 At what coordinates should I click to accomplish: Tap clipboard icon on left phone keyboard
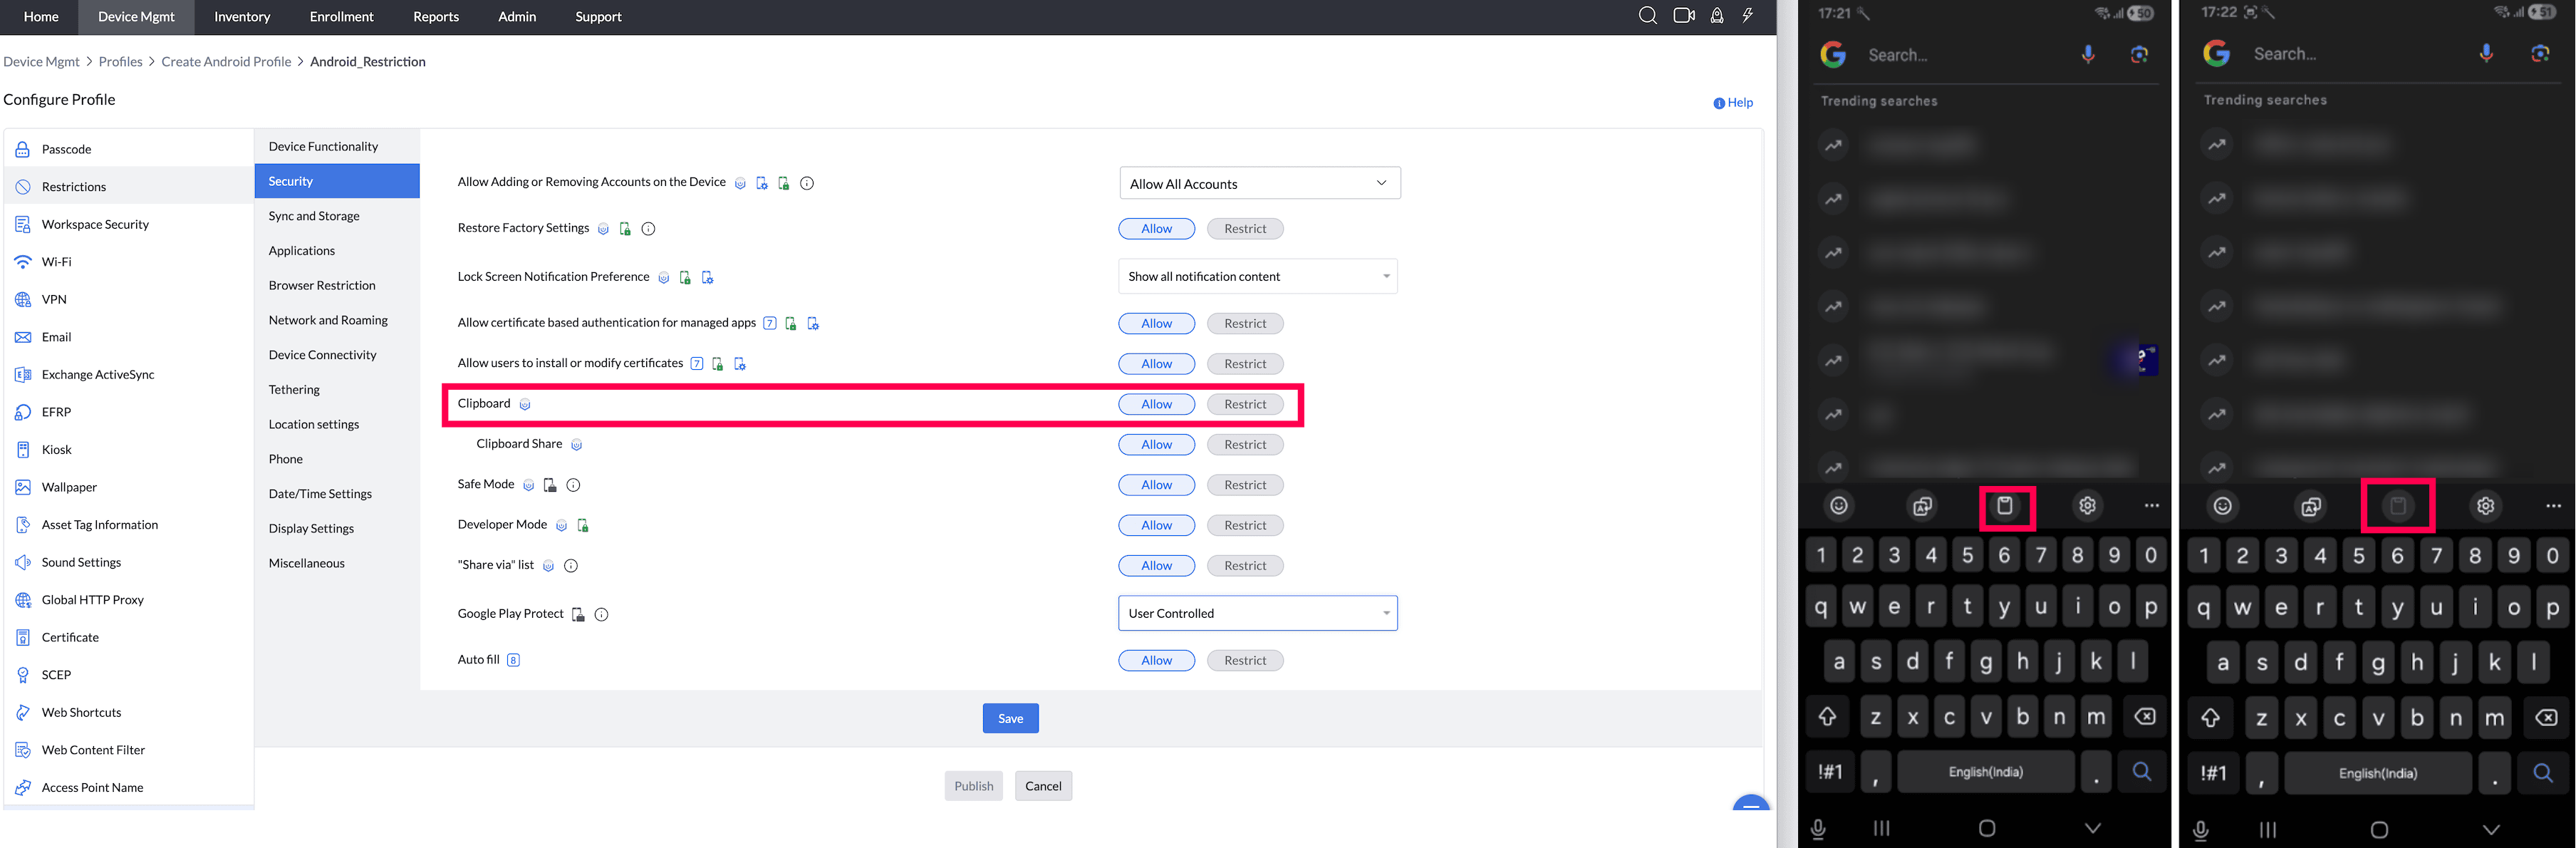coord(2005,506)
